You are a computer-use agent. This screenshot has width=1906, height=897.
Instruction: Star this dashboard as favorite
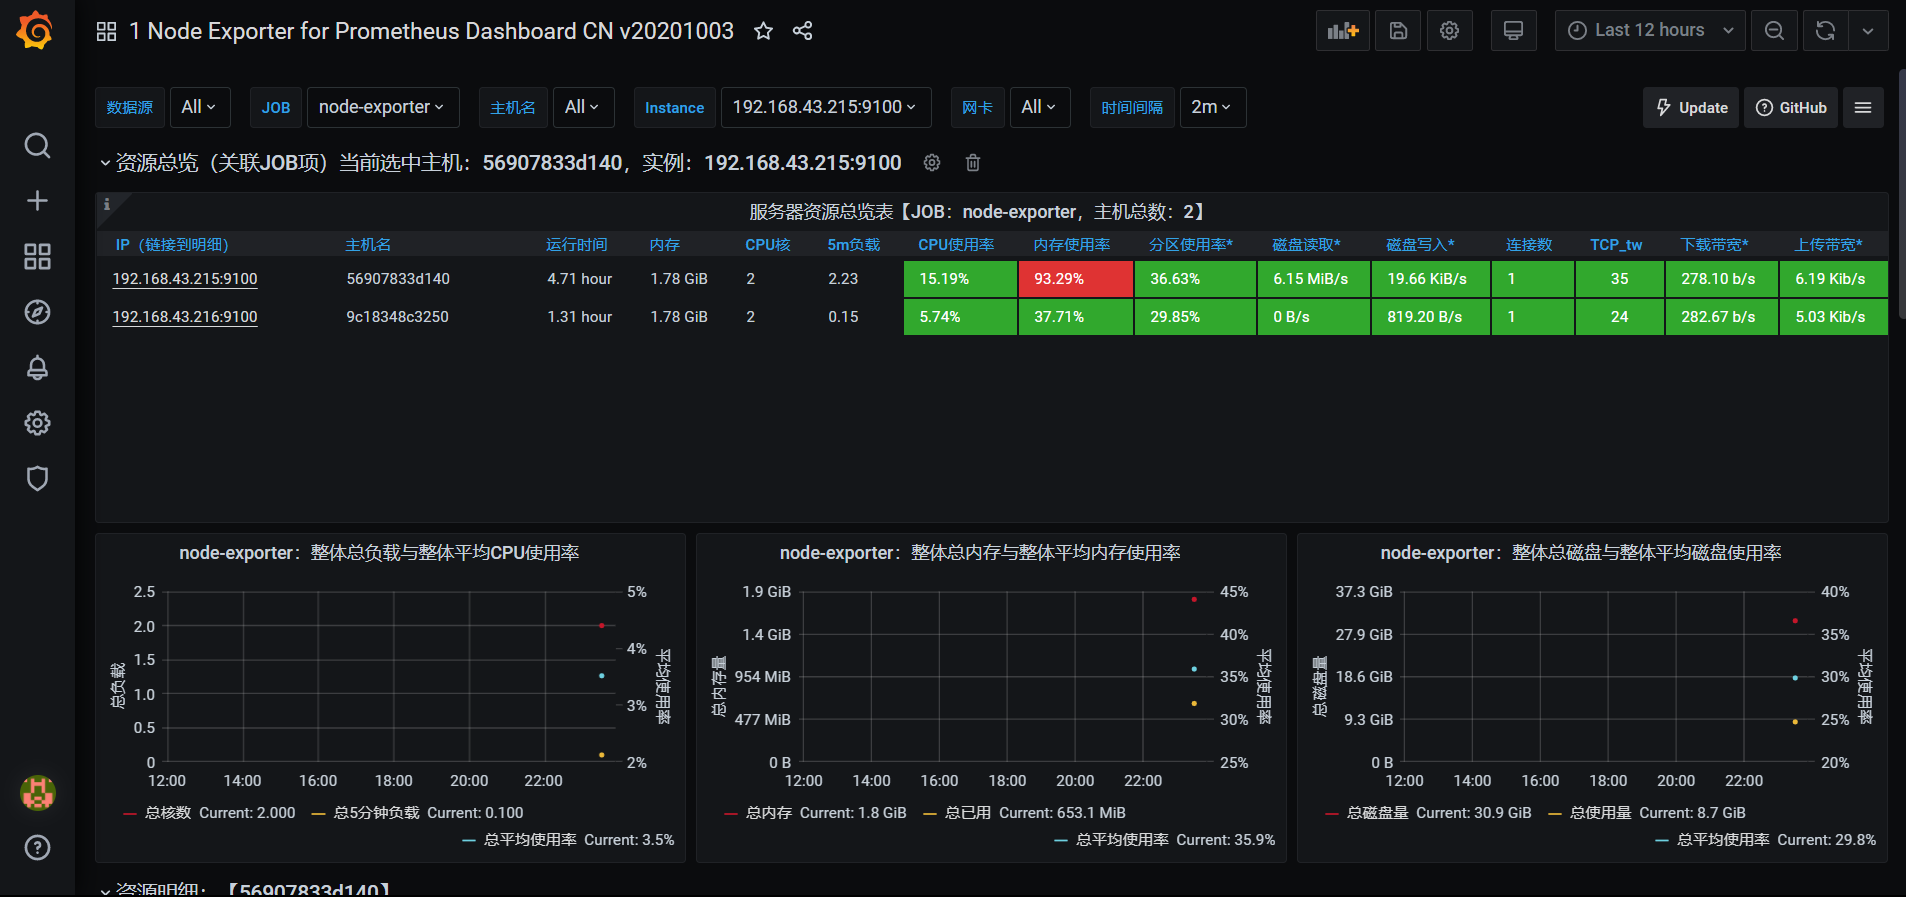coord(763,31)
